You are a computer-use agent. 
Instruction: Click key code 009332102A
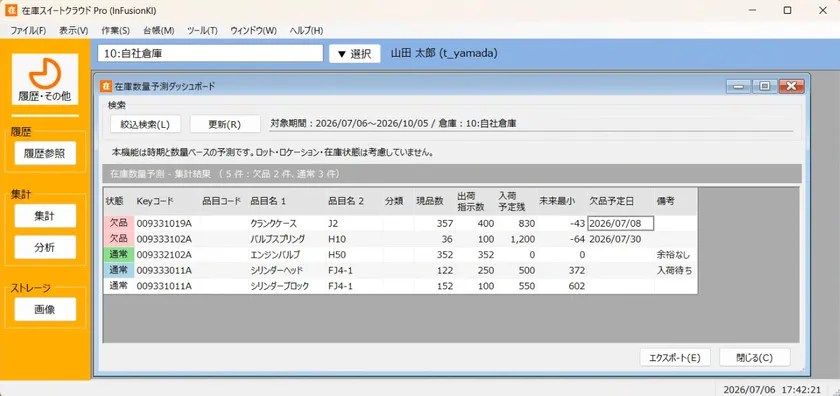click(x=164, y=255)
